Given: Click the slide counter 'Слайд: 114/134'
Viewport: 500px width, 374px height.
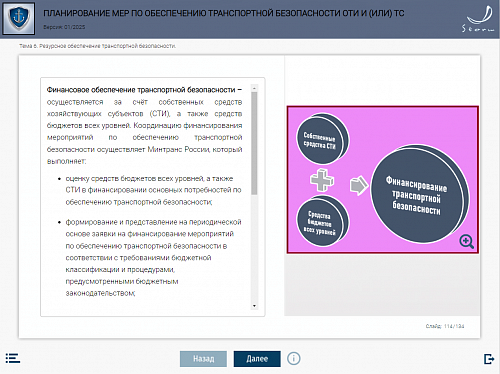Looking at the screenshot, I should (x=445, y=326).
